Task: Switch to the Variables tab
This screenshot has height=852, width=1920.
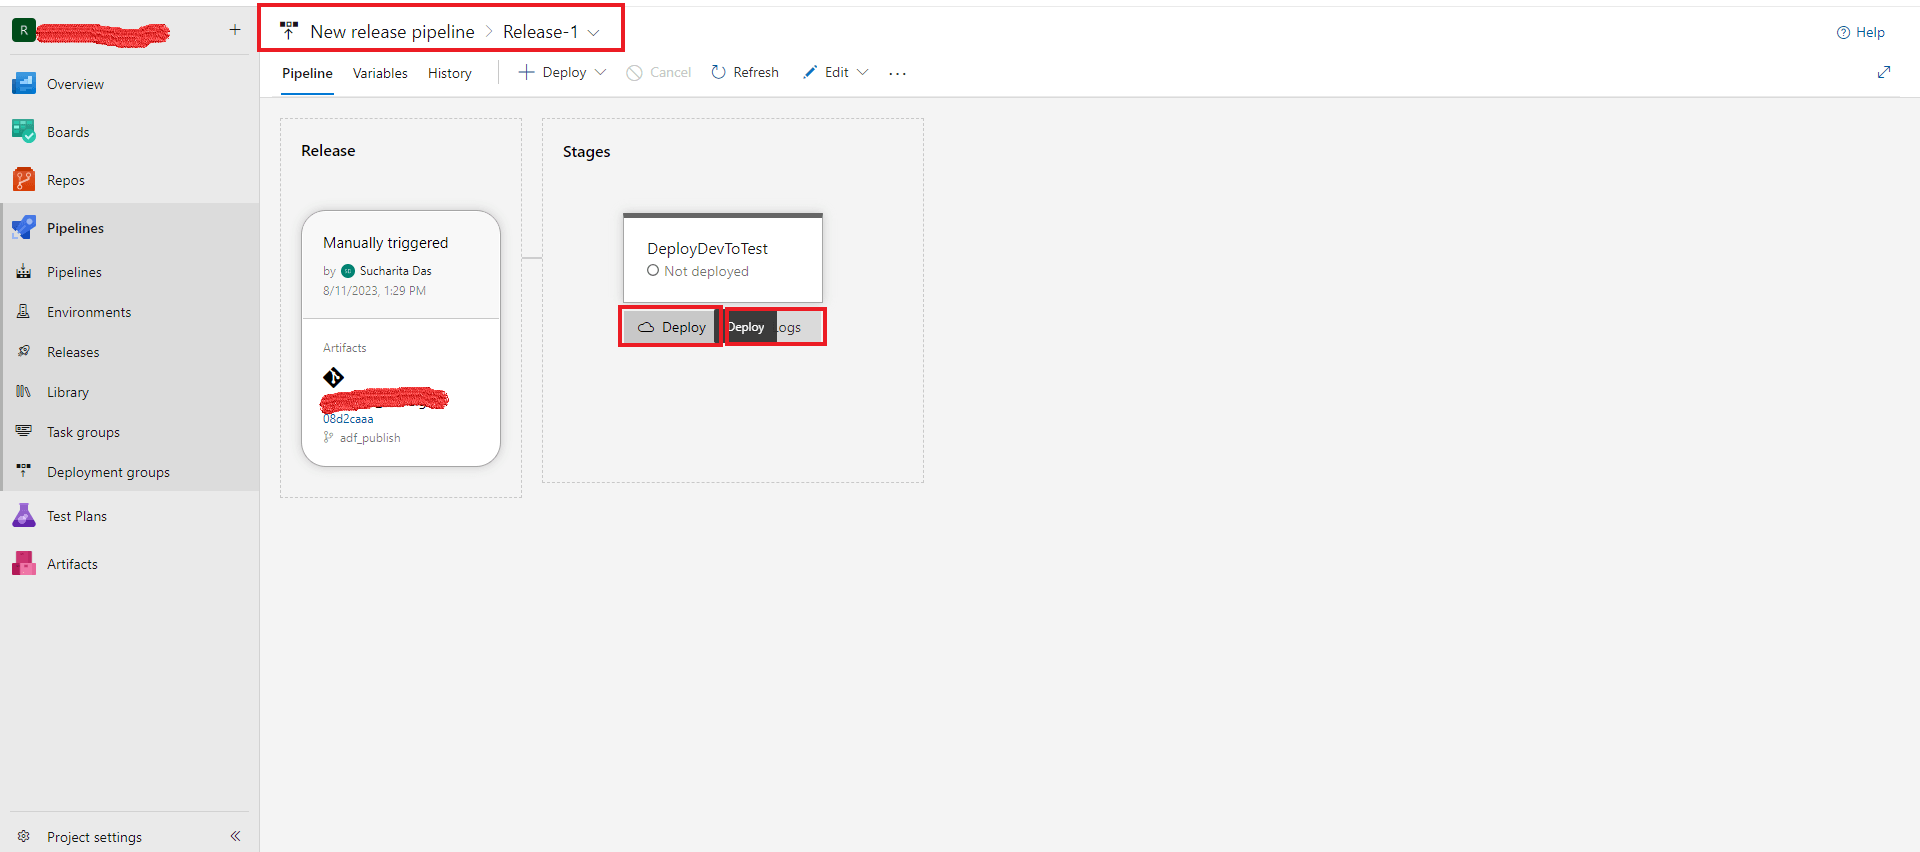Action: 380,73
